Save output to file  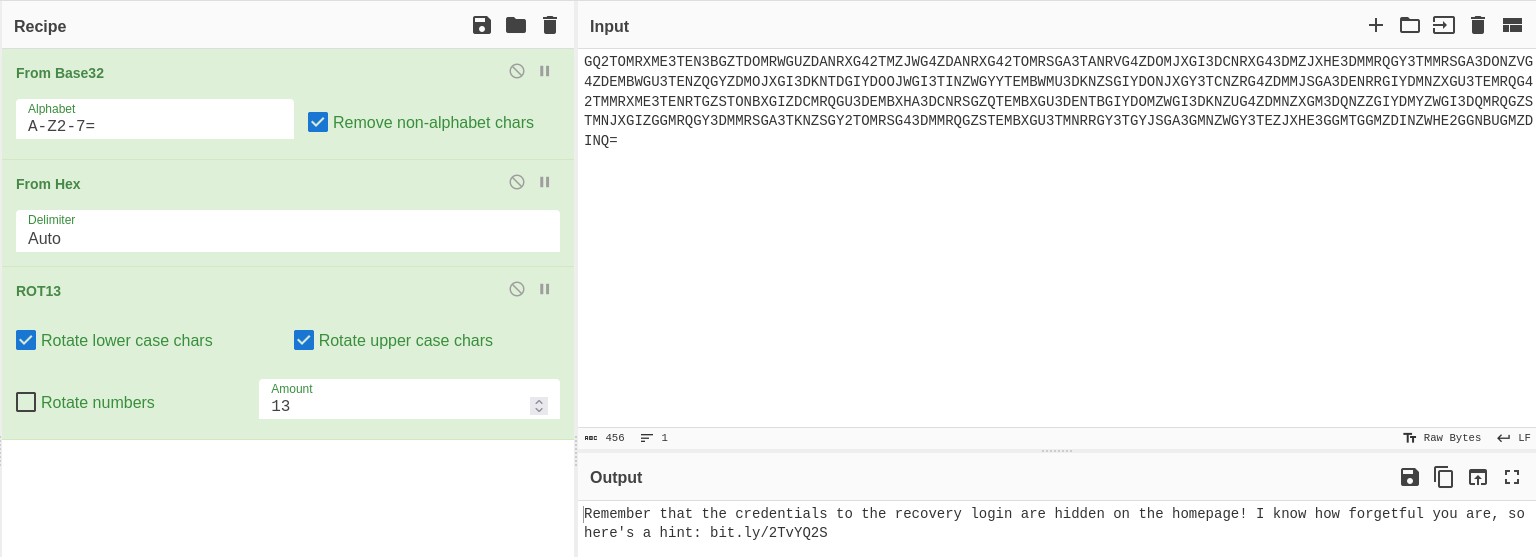coord(1410,477)
